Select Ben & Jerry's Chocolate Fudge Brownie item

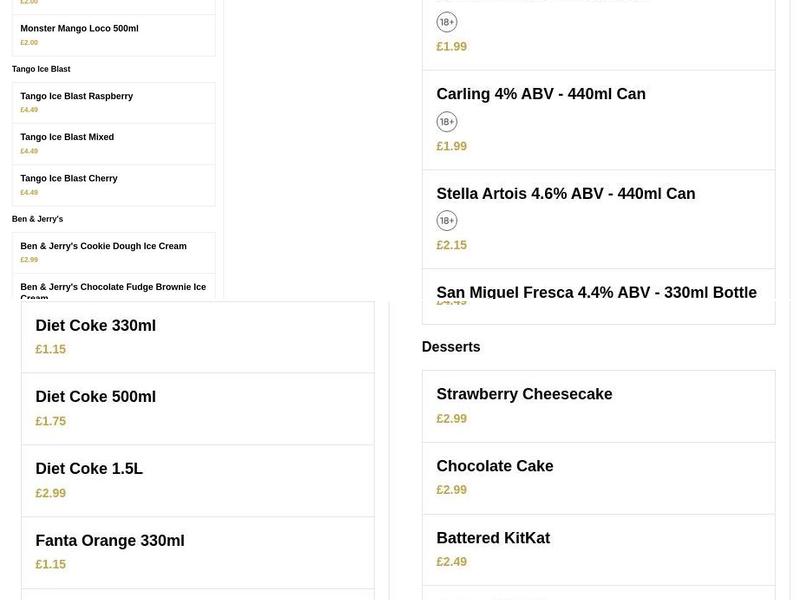114,288
